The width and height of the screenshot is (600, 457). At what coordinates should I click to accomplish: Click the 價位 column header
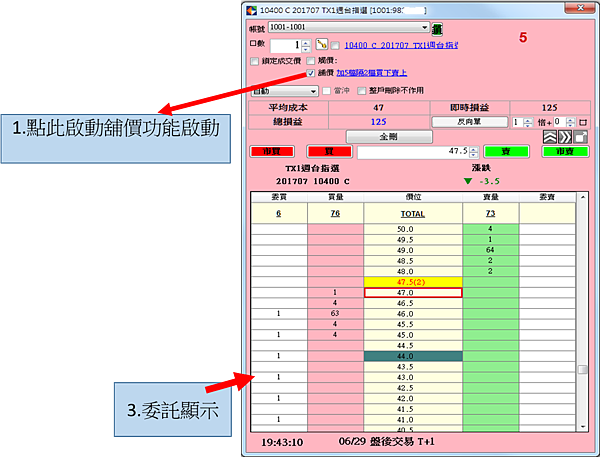(413, 197)
